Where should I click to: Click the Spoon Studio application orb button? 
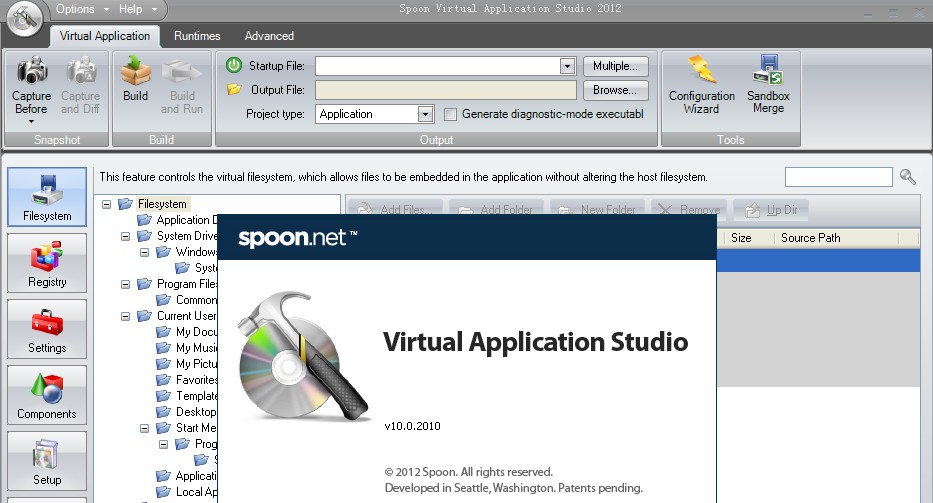coord(24,18)
